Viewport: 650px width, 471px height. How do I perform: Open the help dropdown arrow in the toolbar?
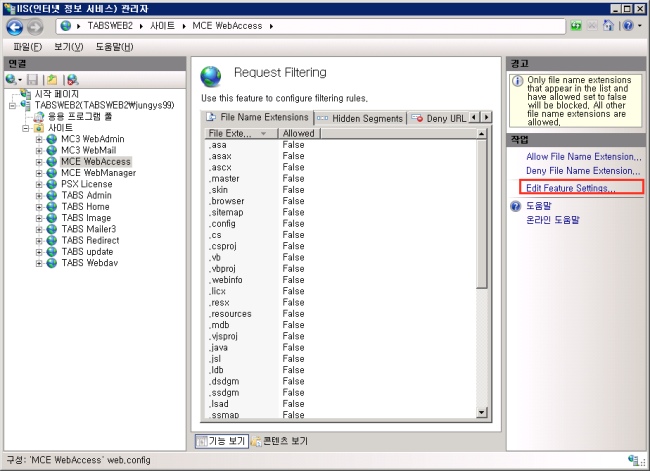click(x=640, y=26)
